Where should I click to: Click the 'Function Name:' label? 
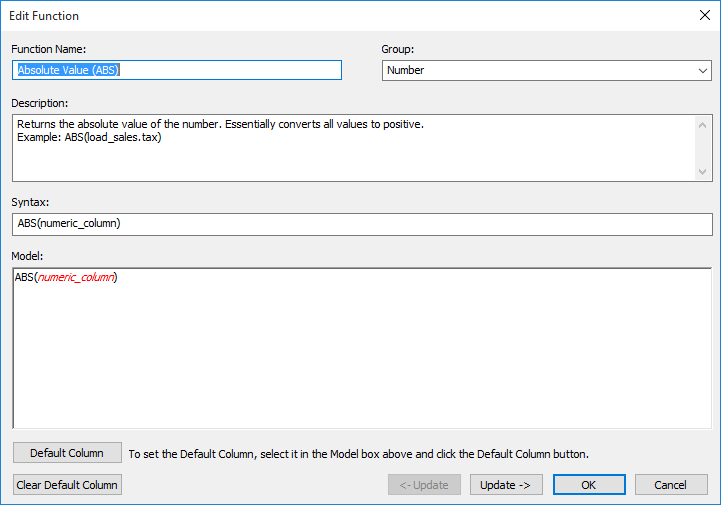tap(49, 49)
